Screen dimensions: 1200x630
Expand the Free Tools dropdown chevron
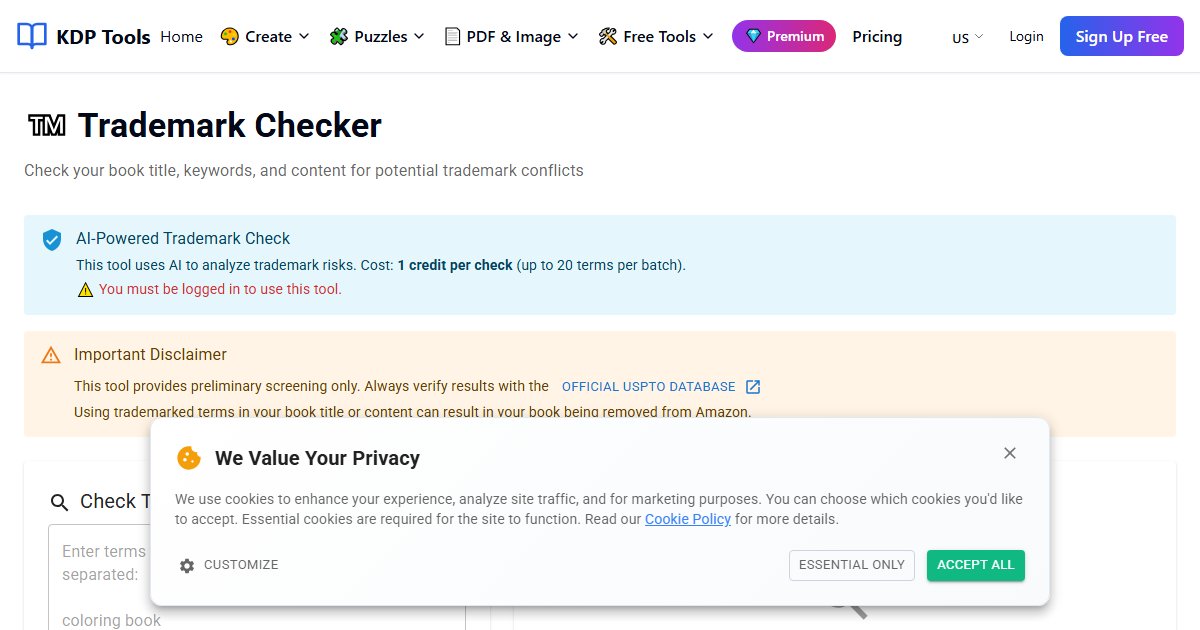tap(708, 37)
